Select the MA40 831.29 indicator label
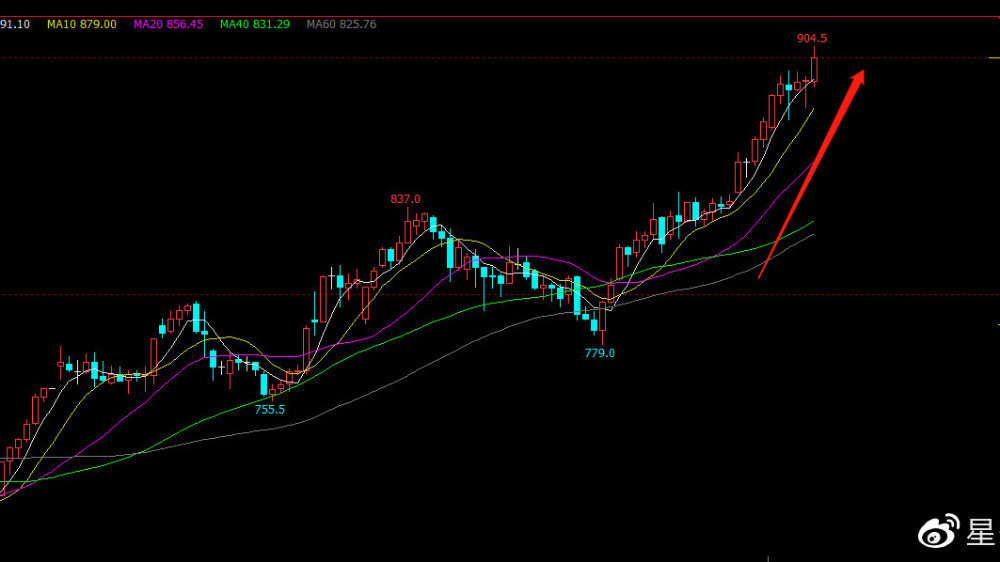This screenshot has height=562, width=1000. pos(254,24)
